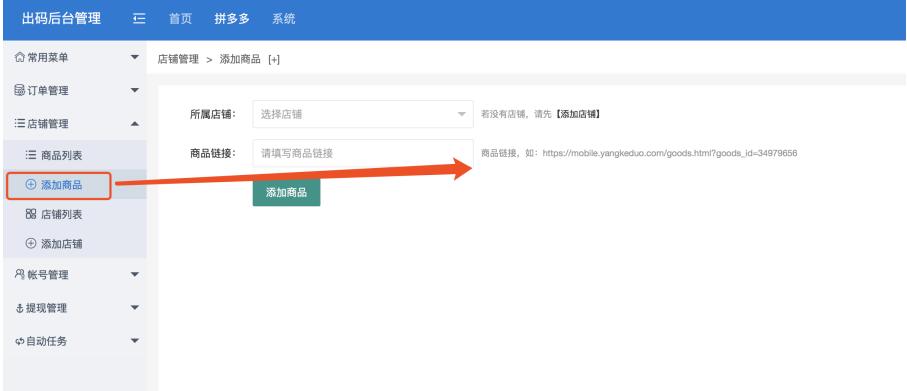This screenshot has width=907, height=391.
Task: Click the grid icon beside 店铺列表
Action: 31,214
